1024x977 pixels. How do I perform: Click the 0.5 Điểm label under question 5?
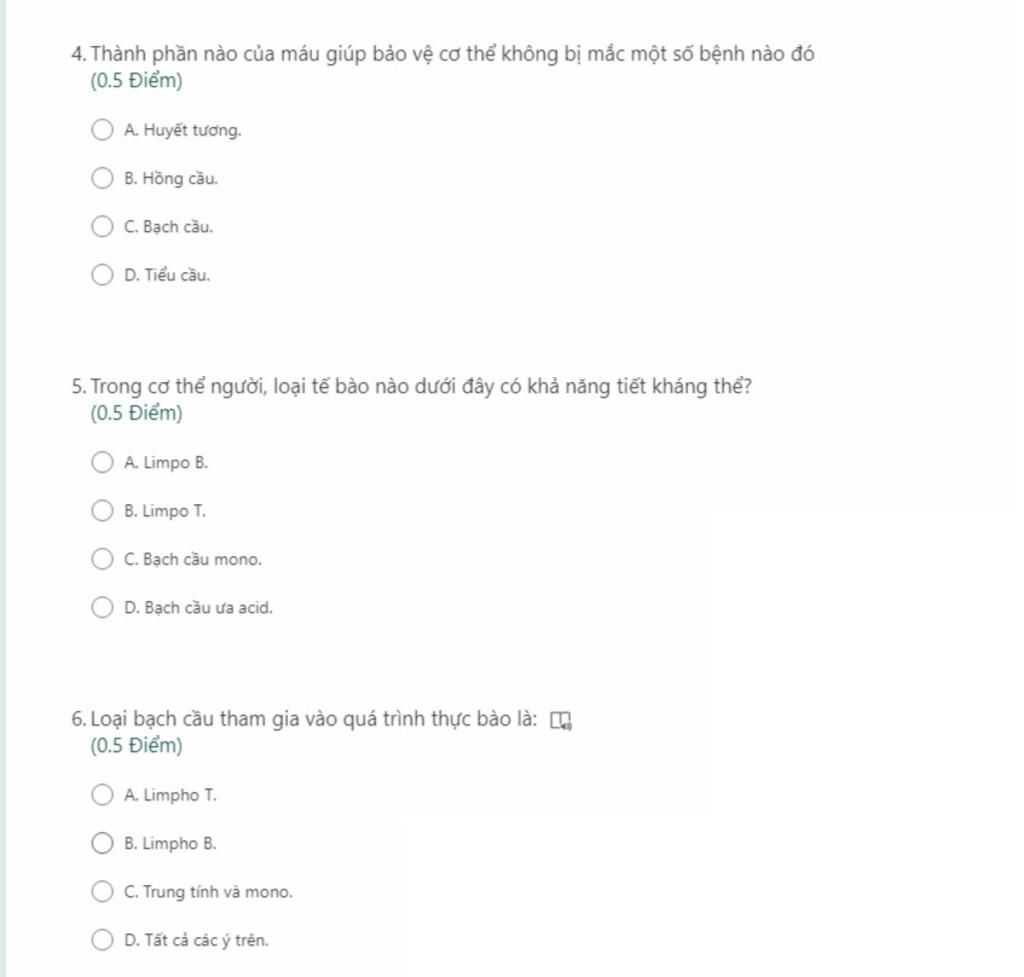136,413
